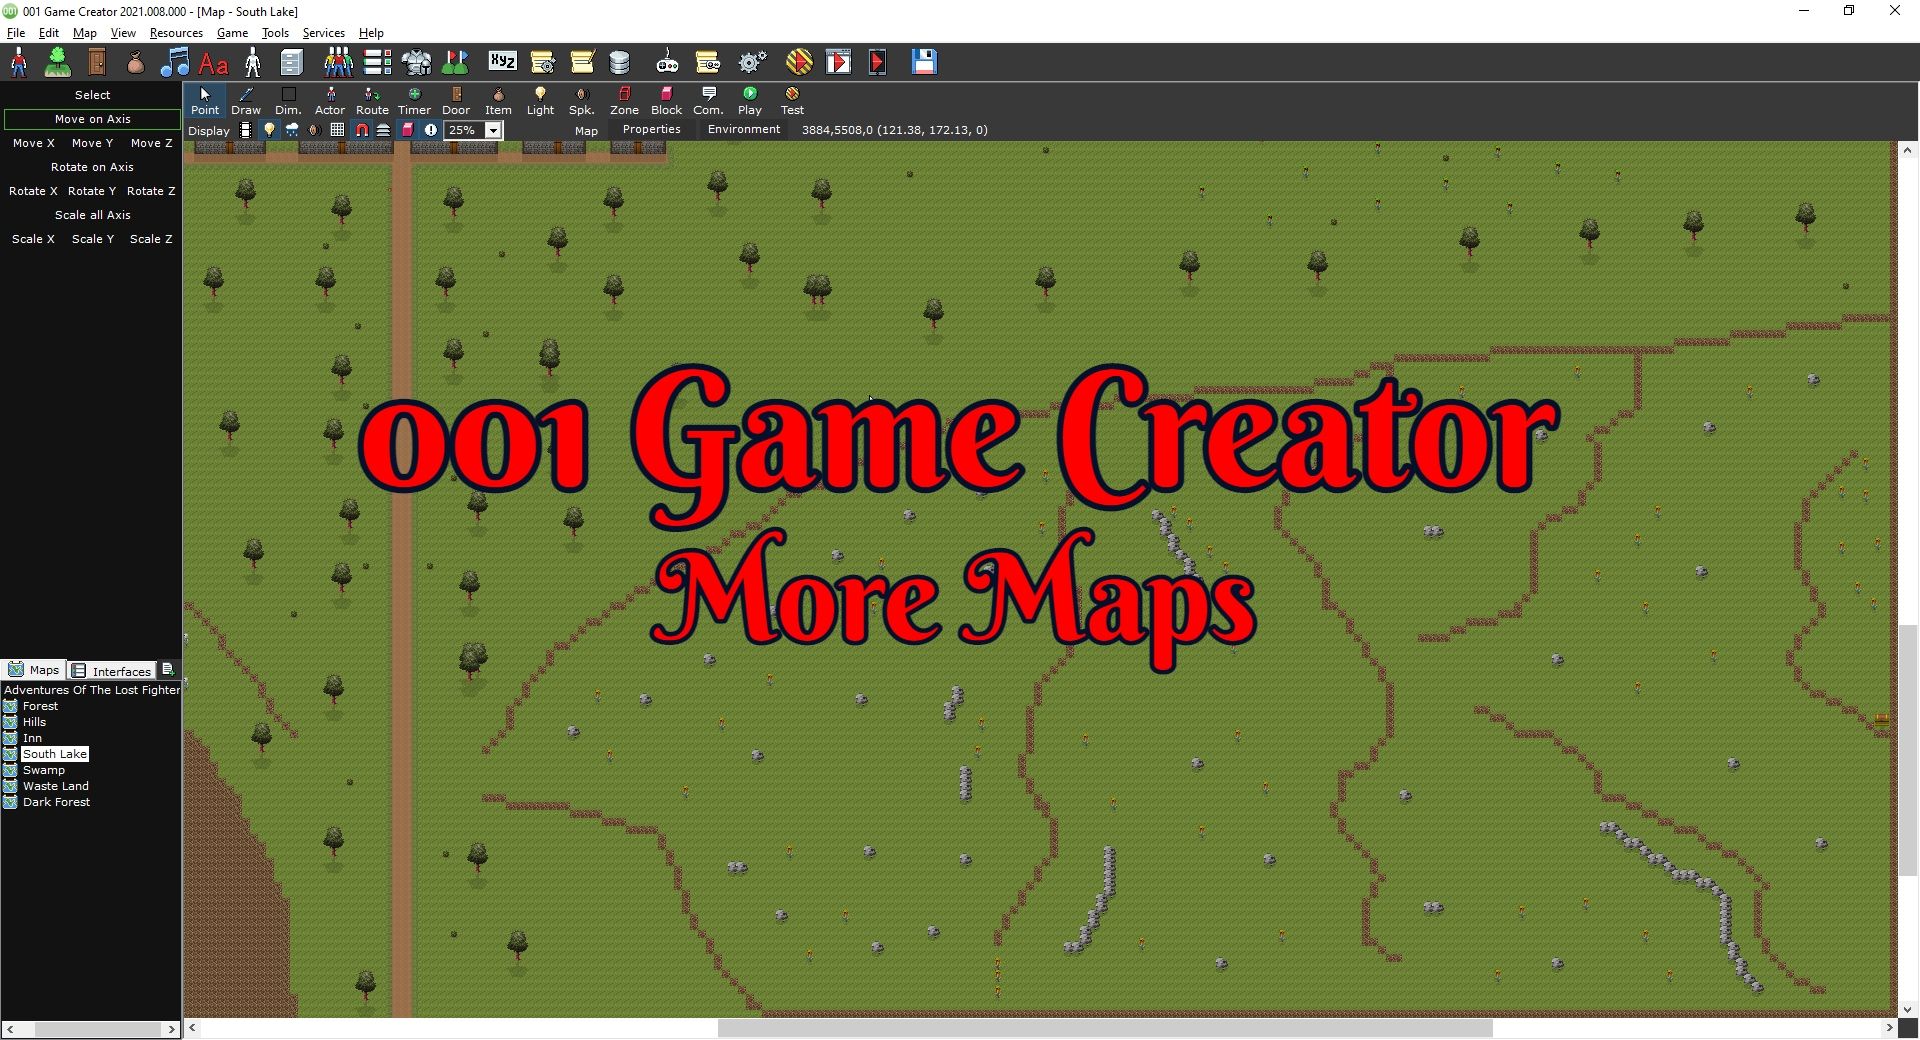
Task: Click the map vertical scrollbar thumb
Action: click(1908, 750)
